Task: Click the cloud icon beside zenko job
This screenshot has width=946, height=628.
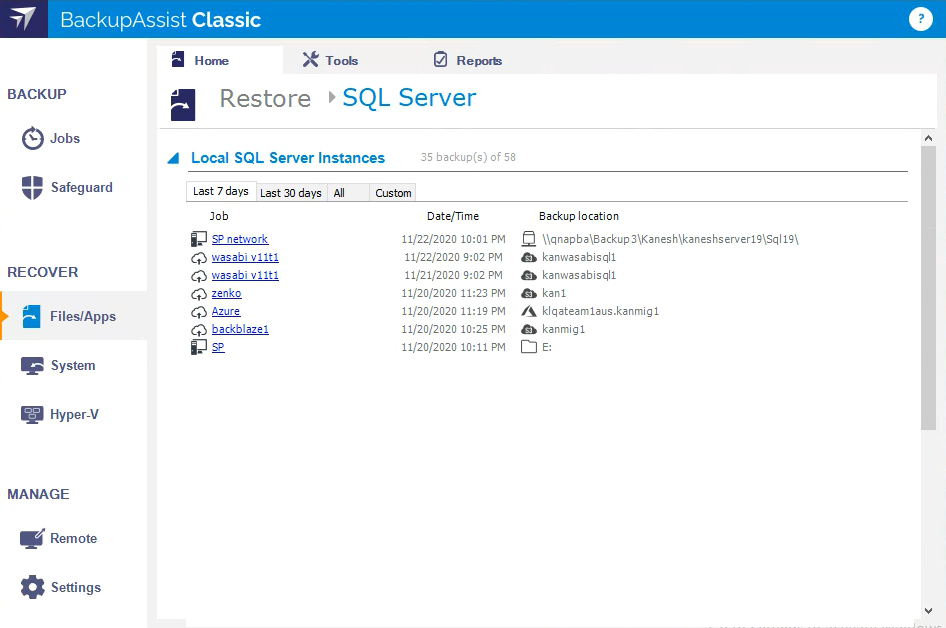Action: 198,294
